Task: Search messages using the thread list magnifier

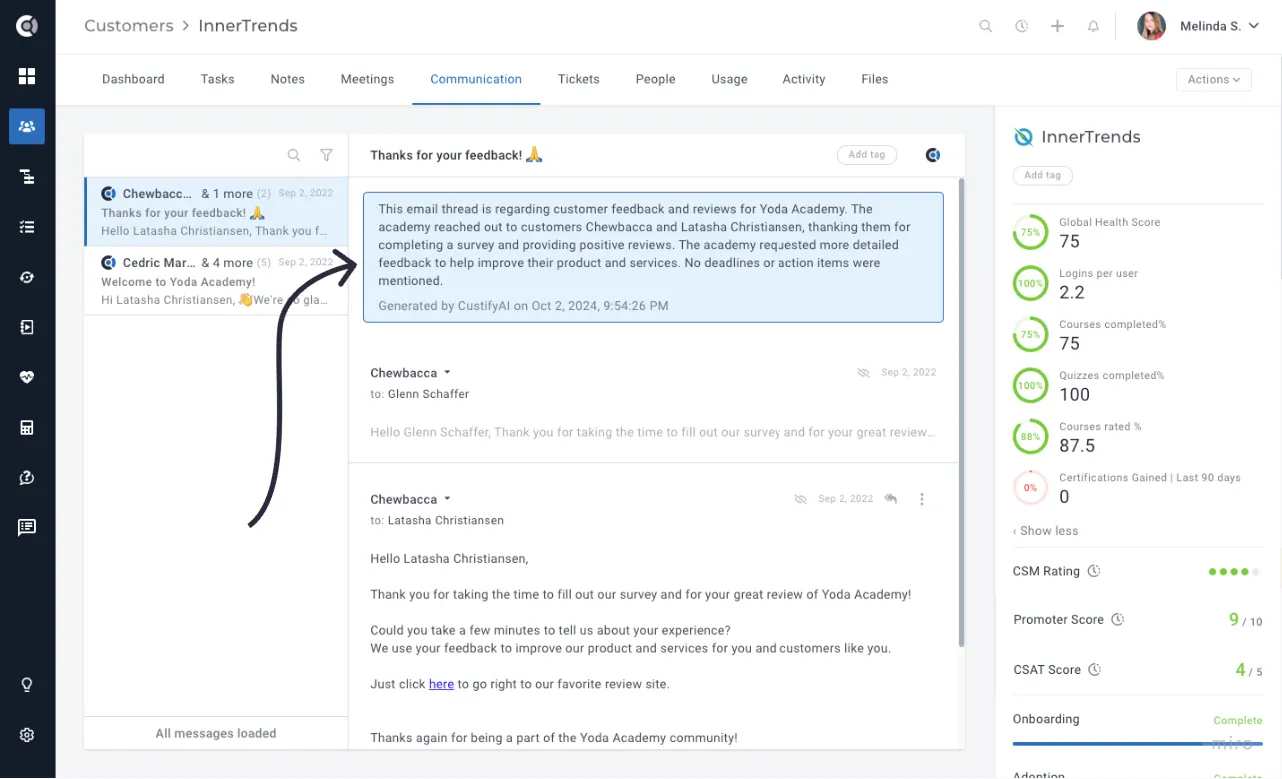Action: (294, 155)
